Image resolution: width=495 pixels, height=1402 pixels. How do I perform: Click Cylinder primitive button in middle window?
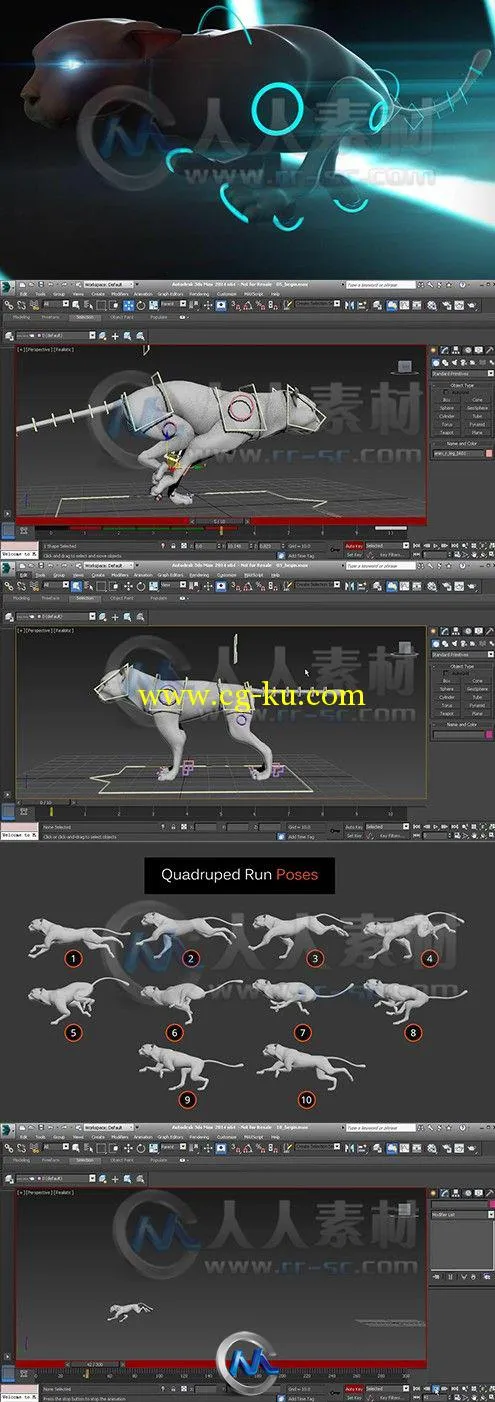pyautogui.click(x=446, y=697)
